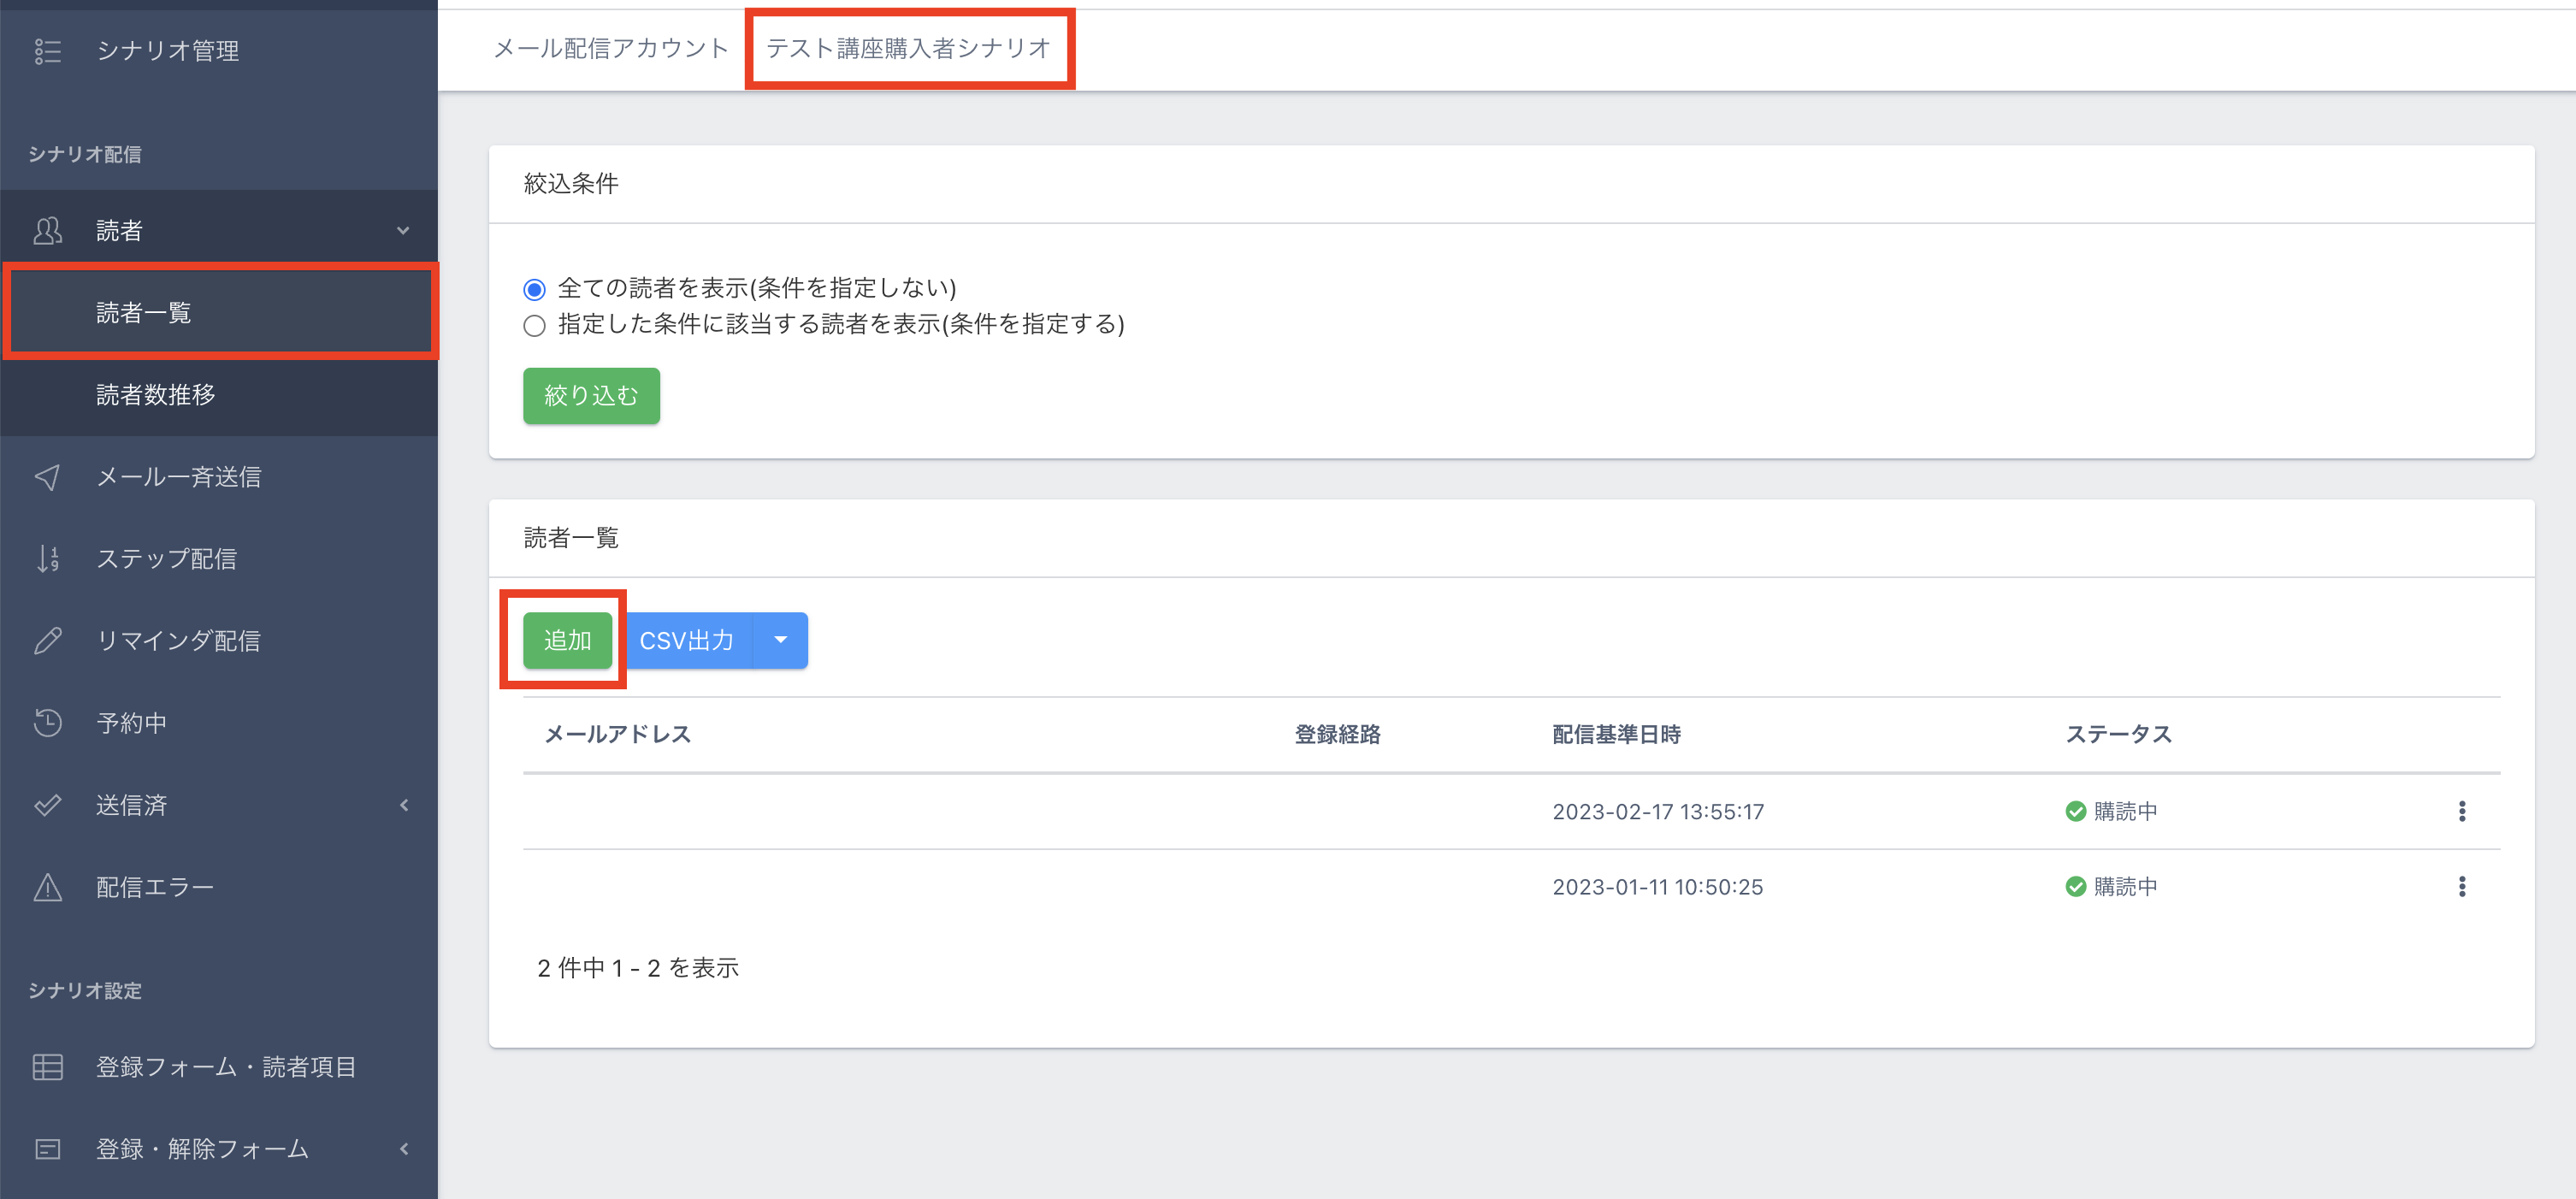Image resolution: width=2576 pixels, height=1199 pixels.
Task: Click the シナリオ管理 list icon
Action: [x=47, y=51]
